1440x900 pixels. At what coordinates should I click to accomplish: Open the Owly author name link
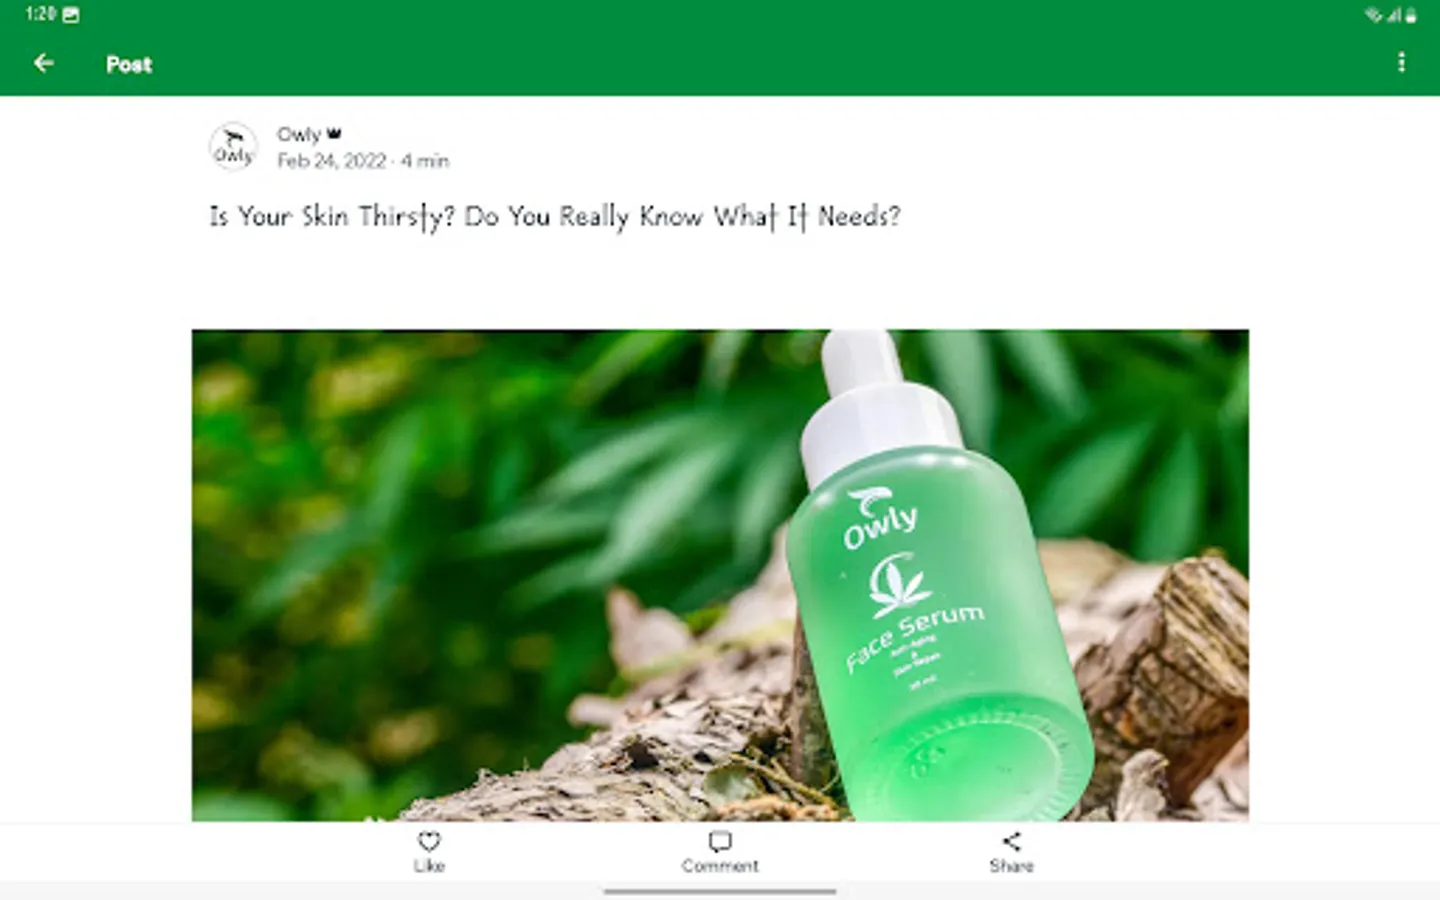pyautogui.click(x=298, y=134)
